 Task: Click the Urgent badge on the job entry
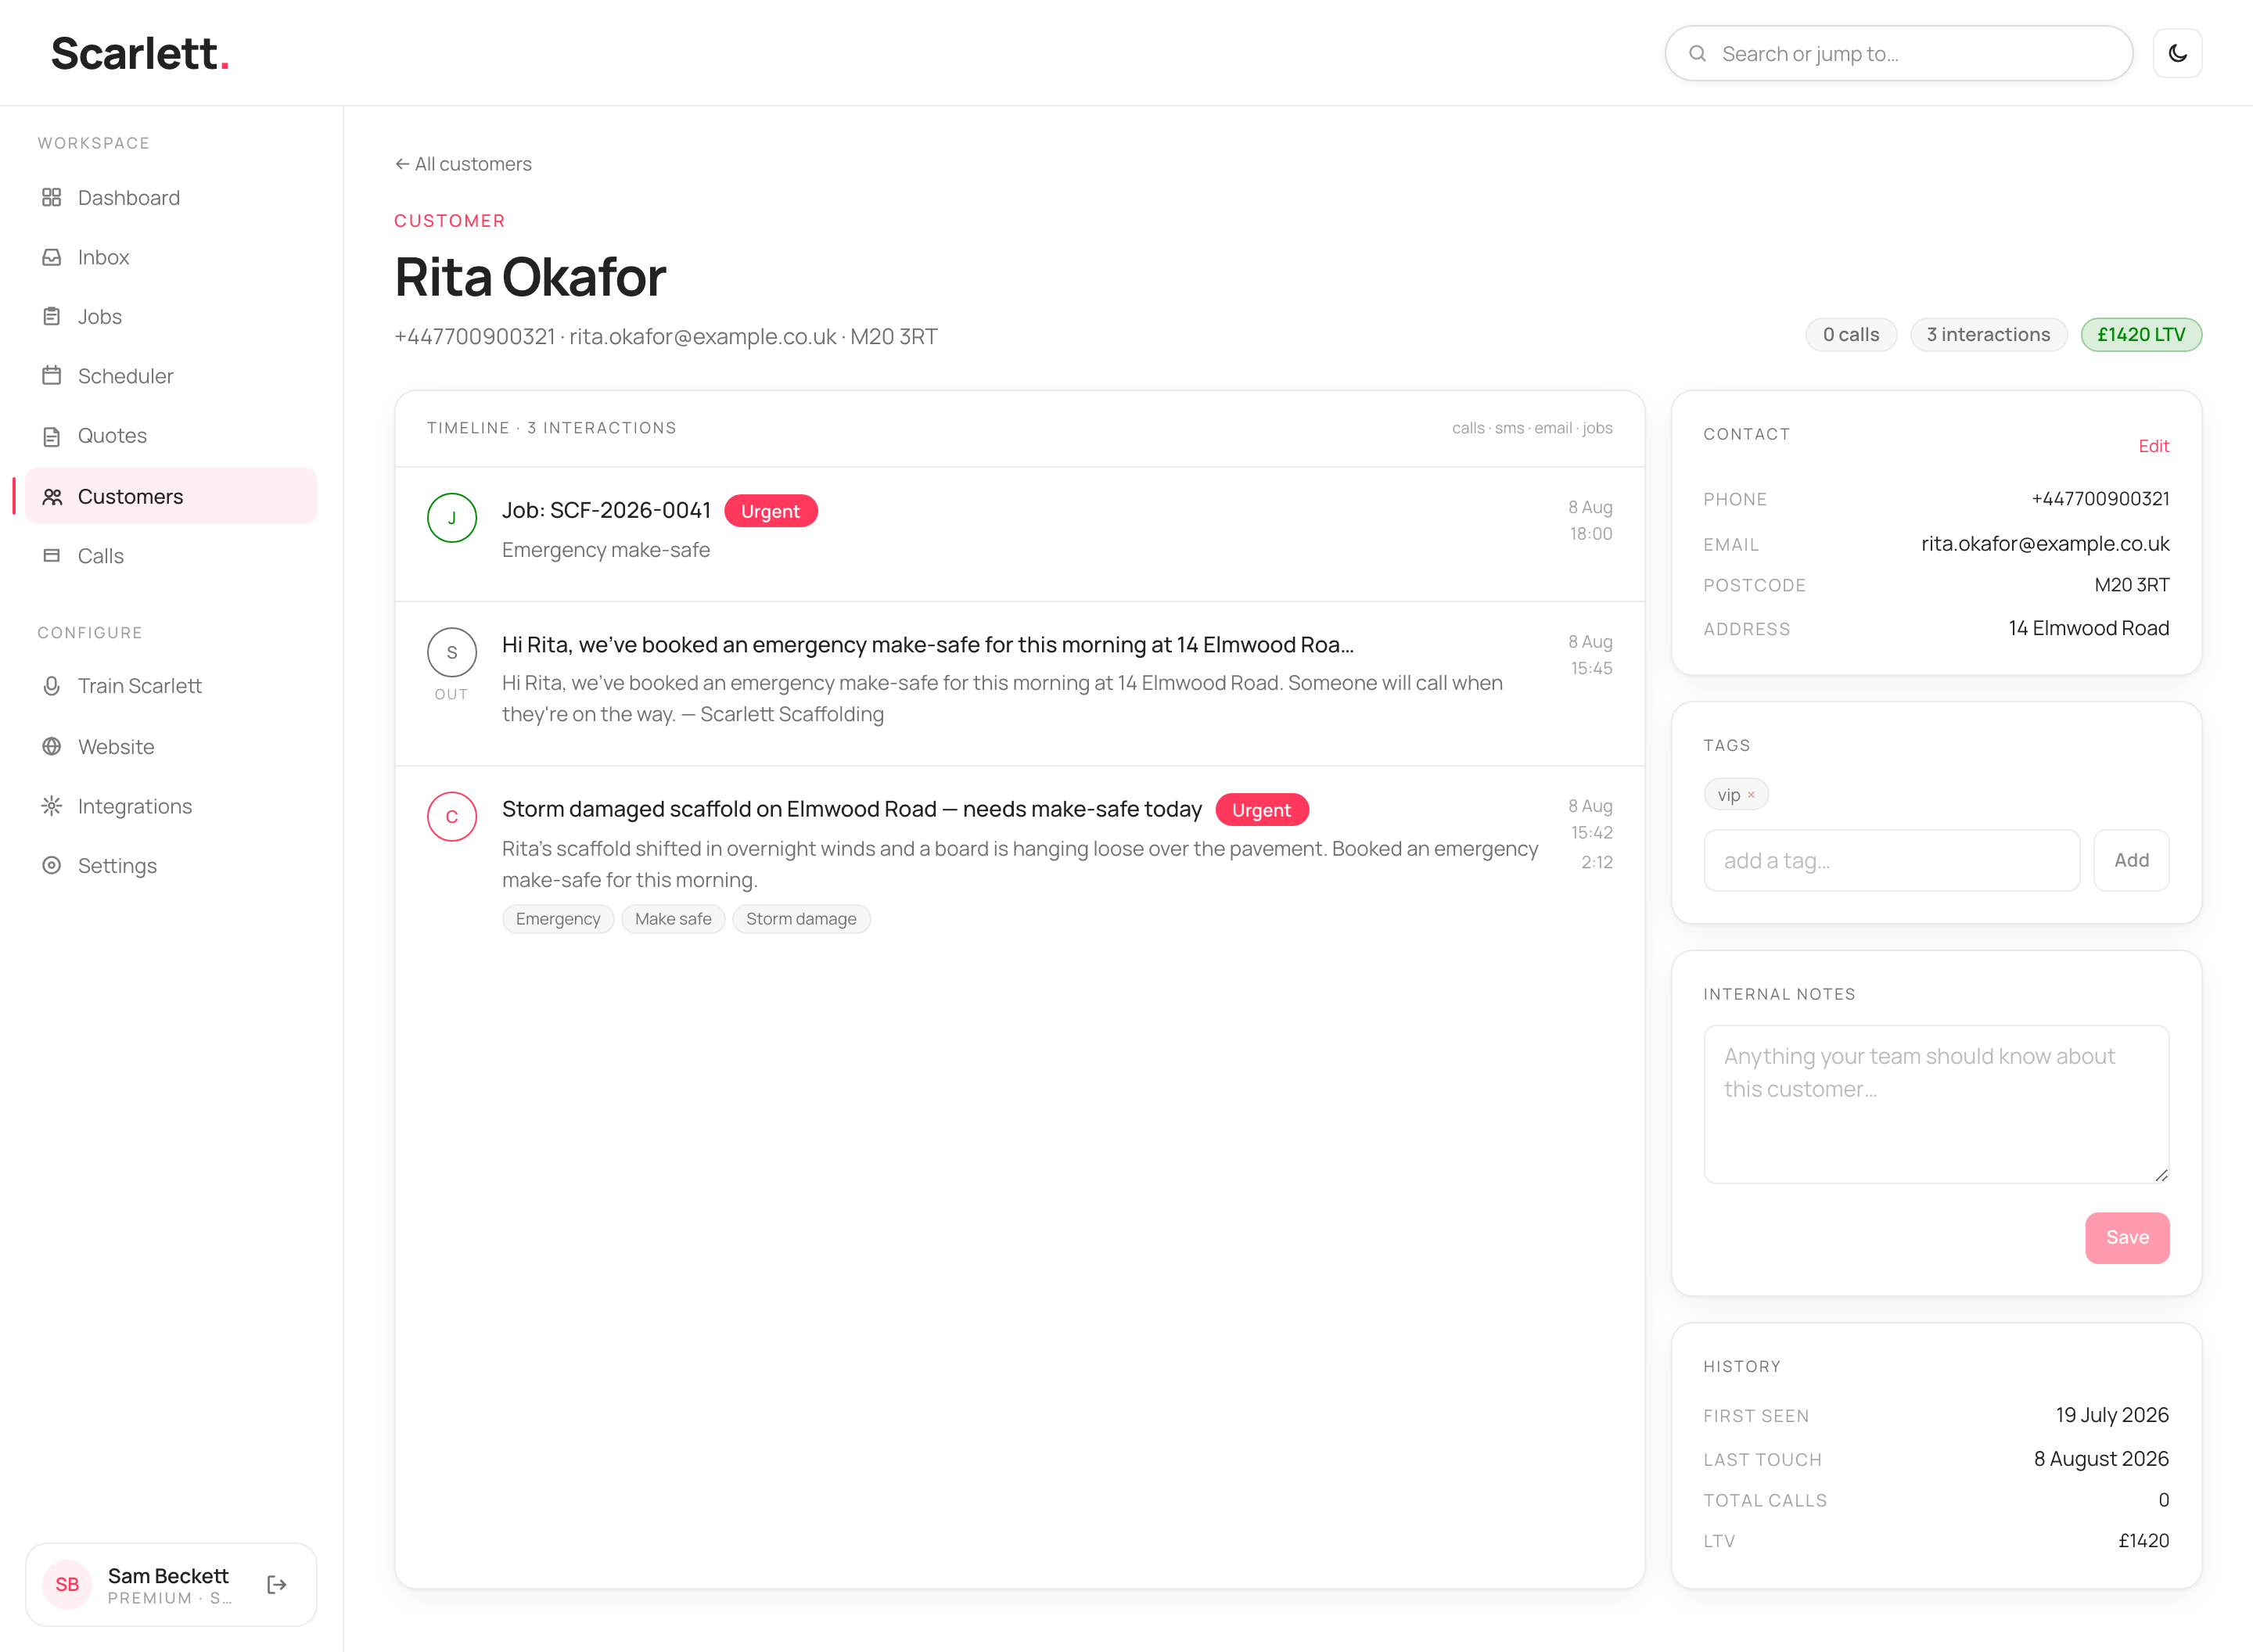(x=770, y=511)
